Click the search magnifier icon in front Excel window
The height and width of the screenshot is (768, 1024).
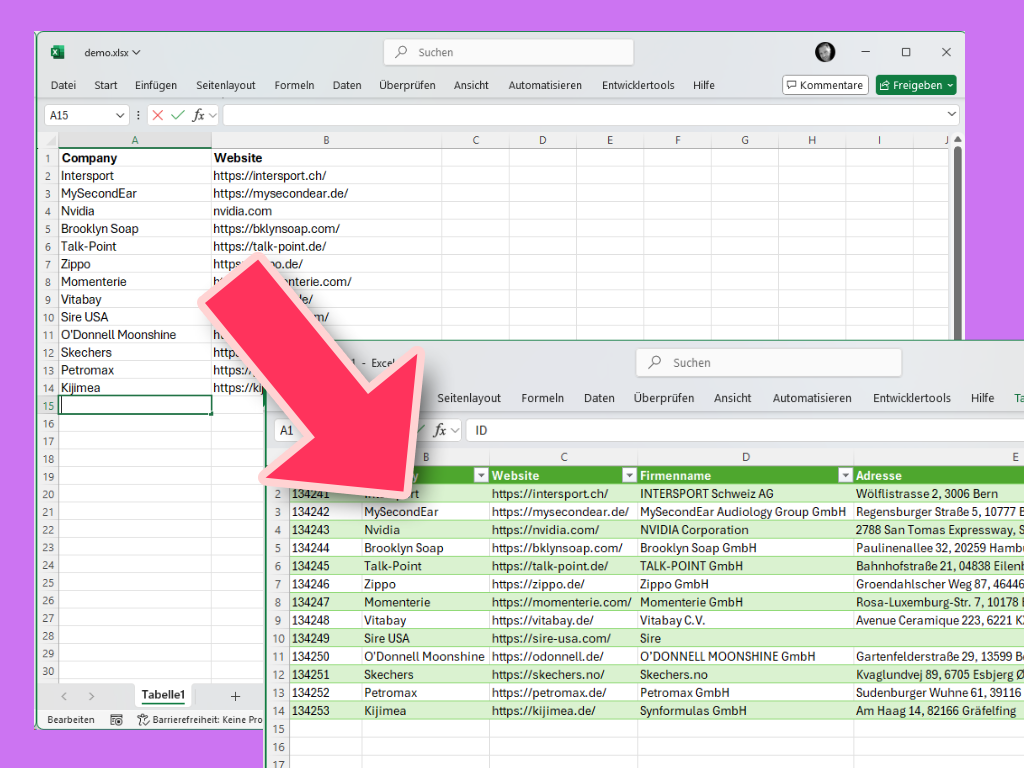[654, 362]
